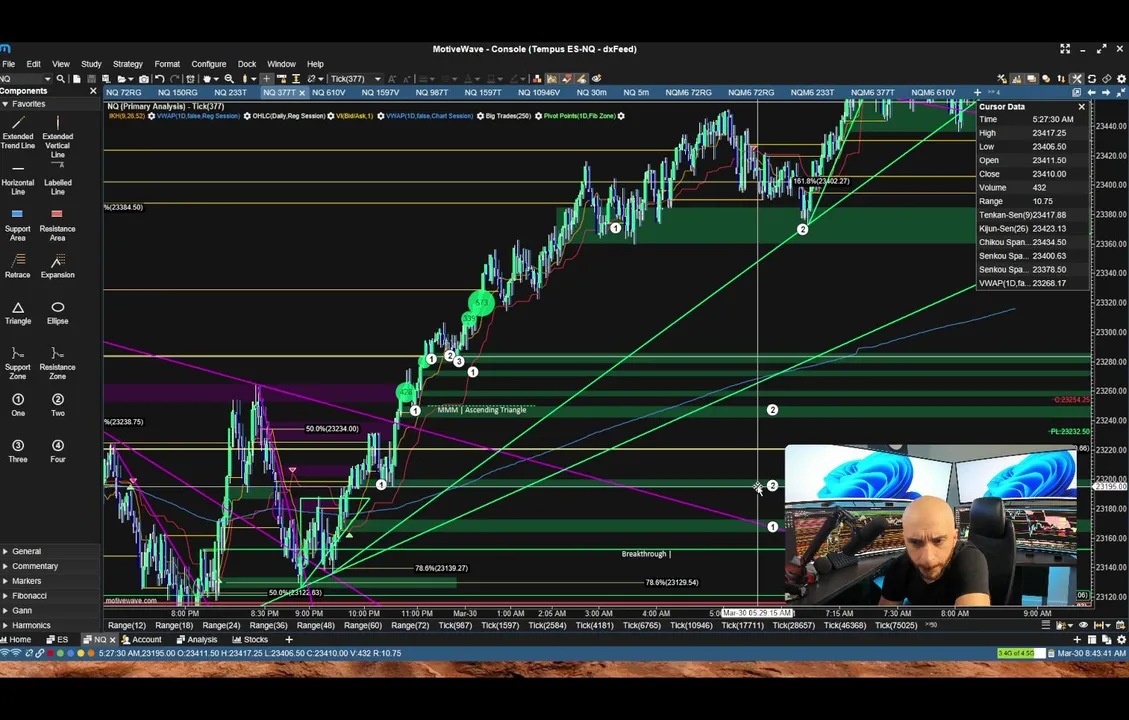Switch bar size to Tick(987)
The image size is (1129, 720).
pyautogui.click(x=455, y=625)
